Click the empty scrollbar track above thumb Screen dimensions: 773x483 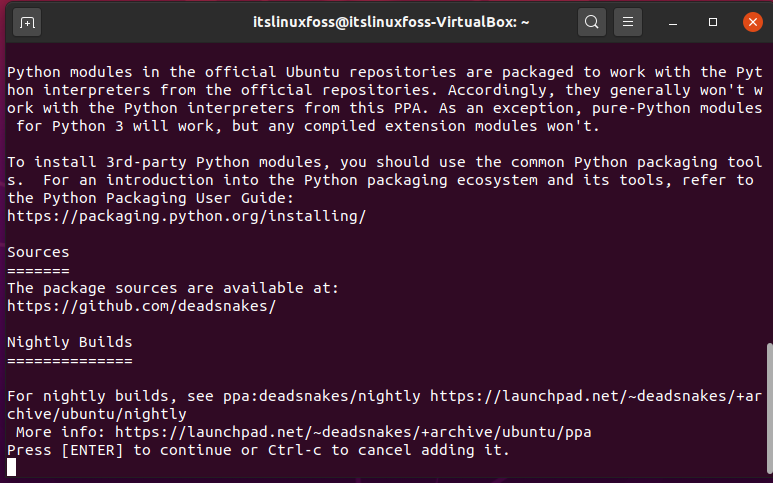point(770,192)
